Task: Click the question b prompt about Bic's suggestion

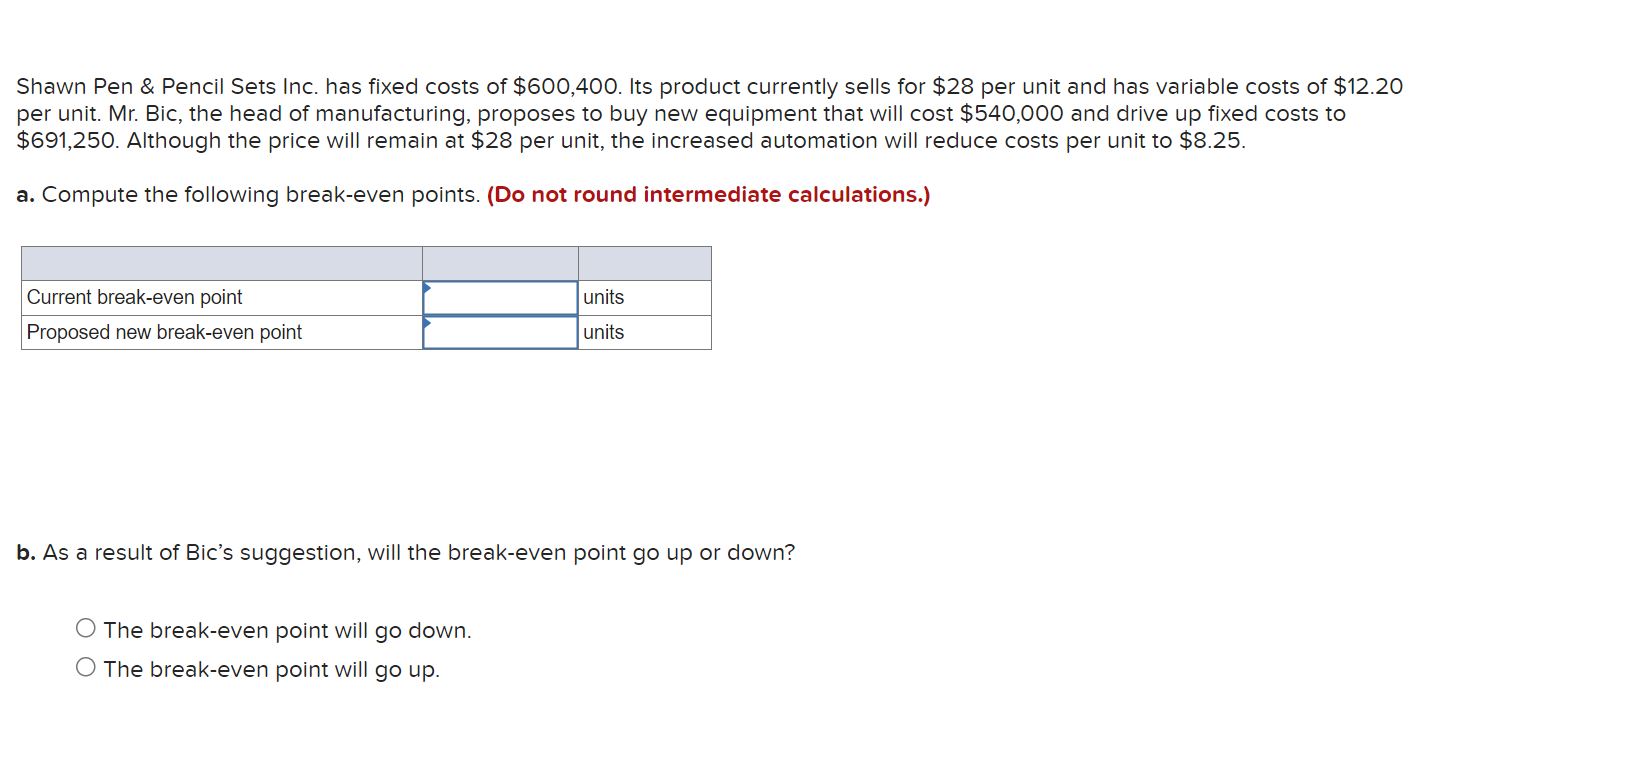Action: point(405,551)
